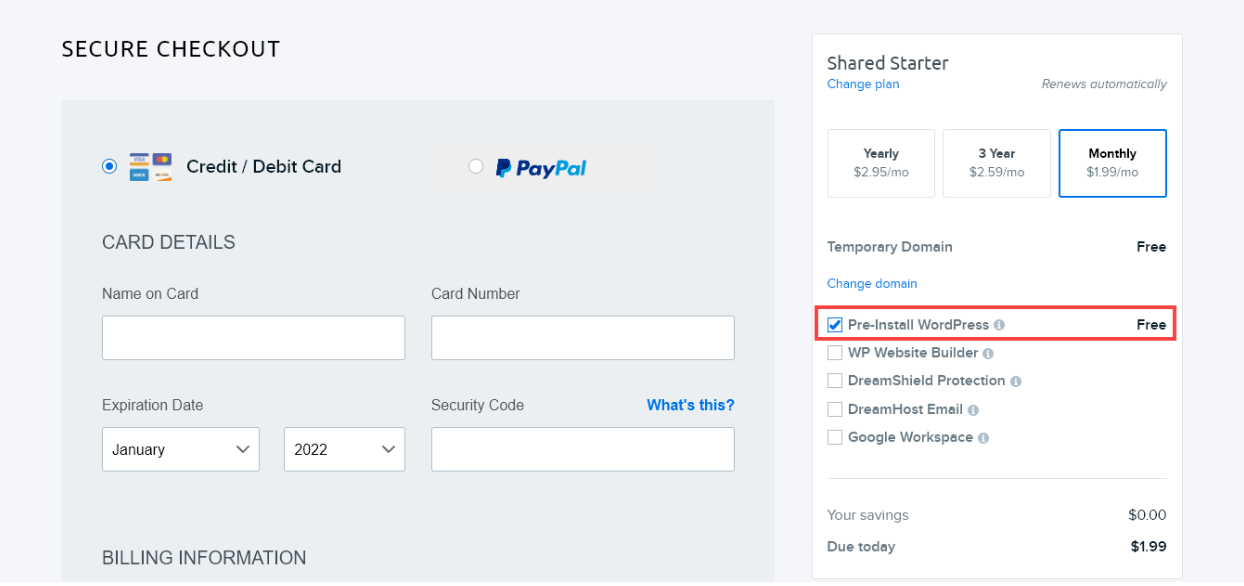Viewport: 1244px width, 586px height.
Task: Open the expiration year dropdown
Action: click(344, 449)
